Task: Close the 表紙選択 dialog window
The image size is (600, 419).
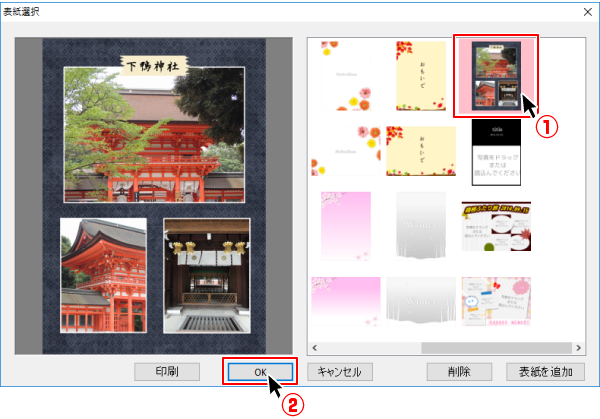Action: 585,10
